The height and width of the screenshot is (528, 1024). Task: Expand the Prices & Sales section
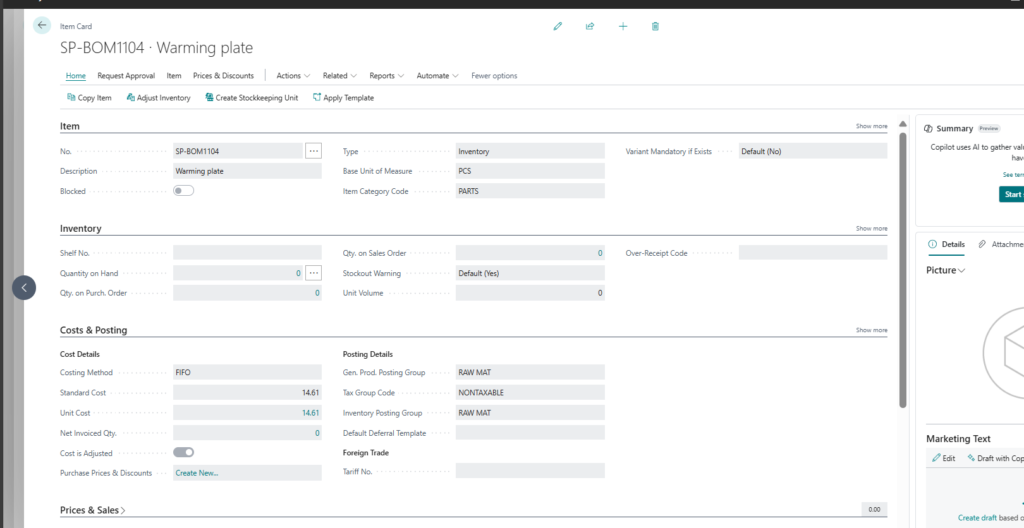[x=93, y=510]
